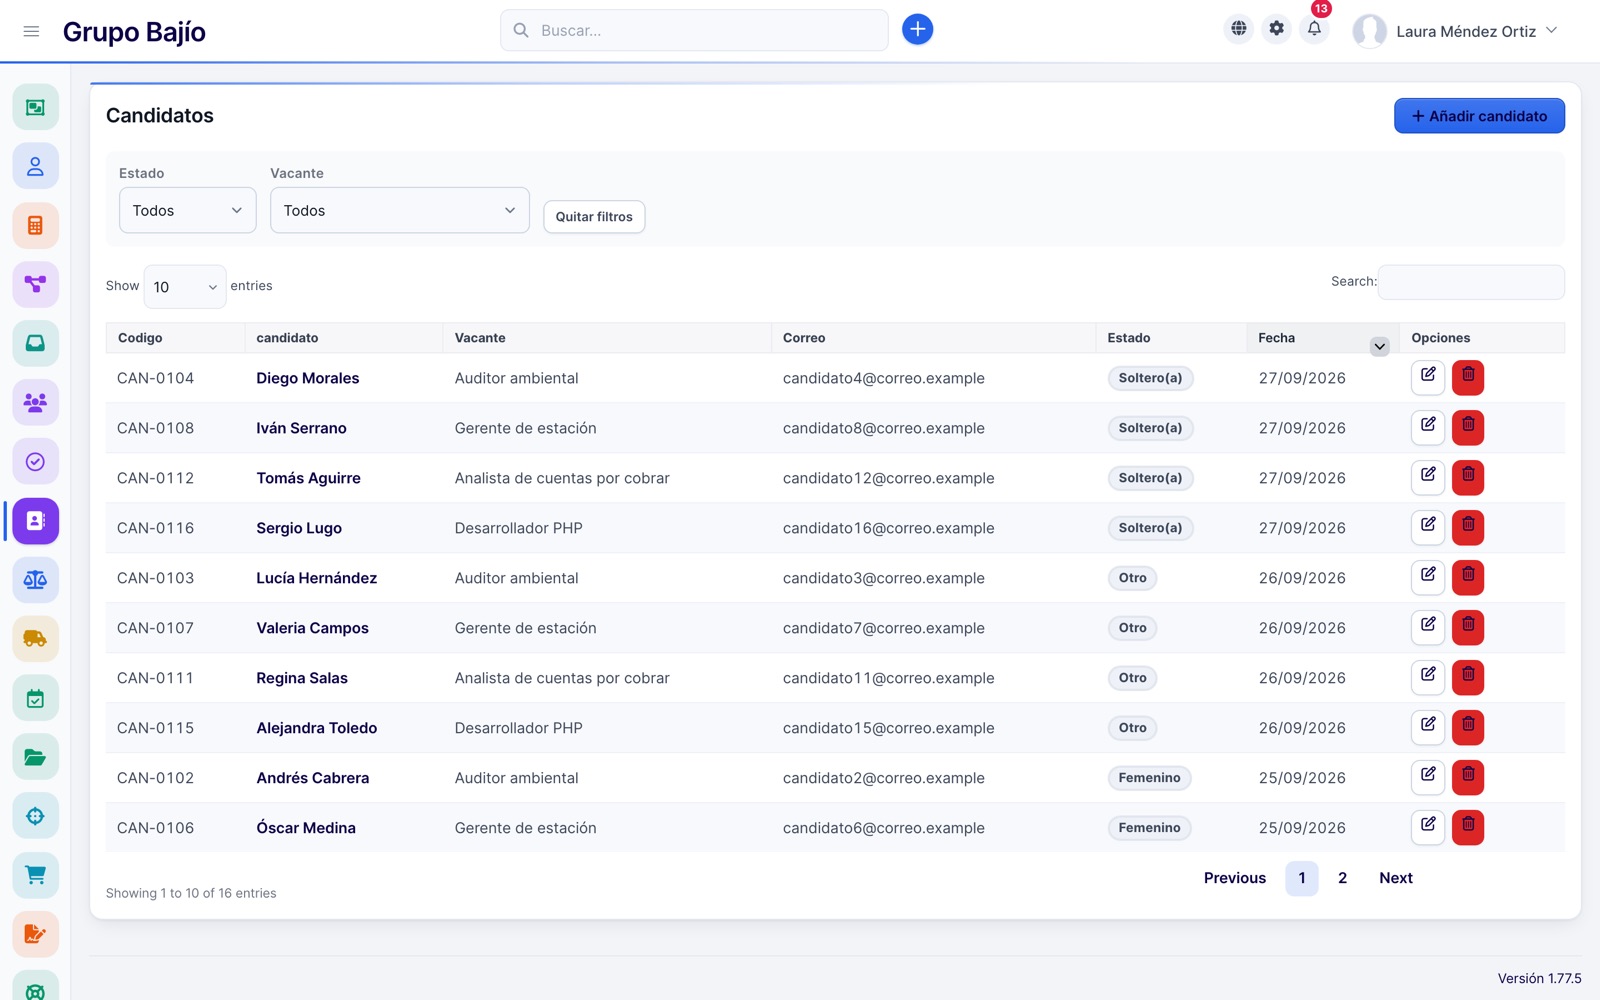Viewport: 1600px width, 1000px height.
Task: Open the calculator sidebar icon
Action: tap(35, 225)
